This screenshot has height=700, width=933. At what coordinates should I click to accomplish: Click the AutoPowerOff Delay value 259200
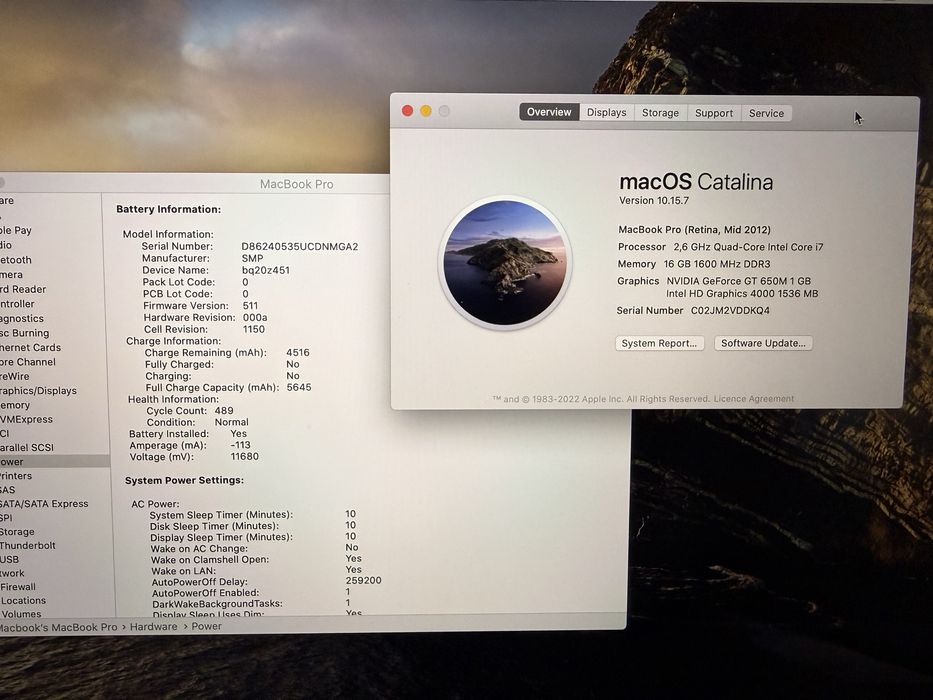364,580
